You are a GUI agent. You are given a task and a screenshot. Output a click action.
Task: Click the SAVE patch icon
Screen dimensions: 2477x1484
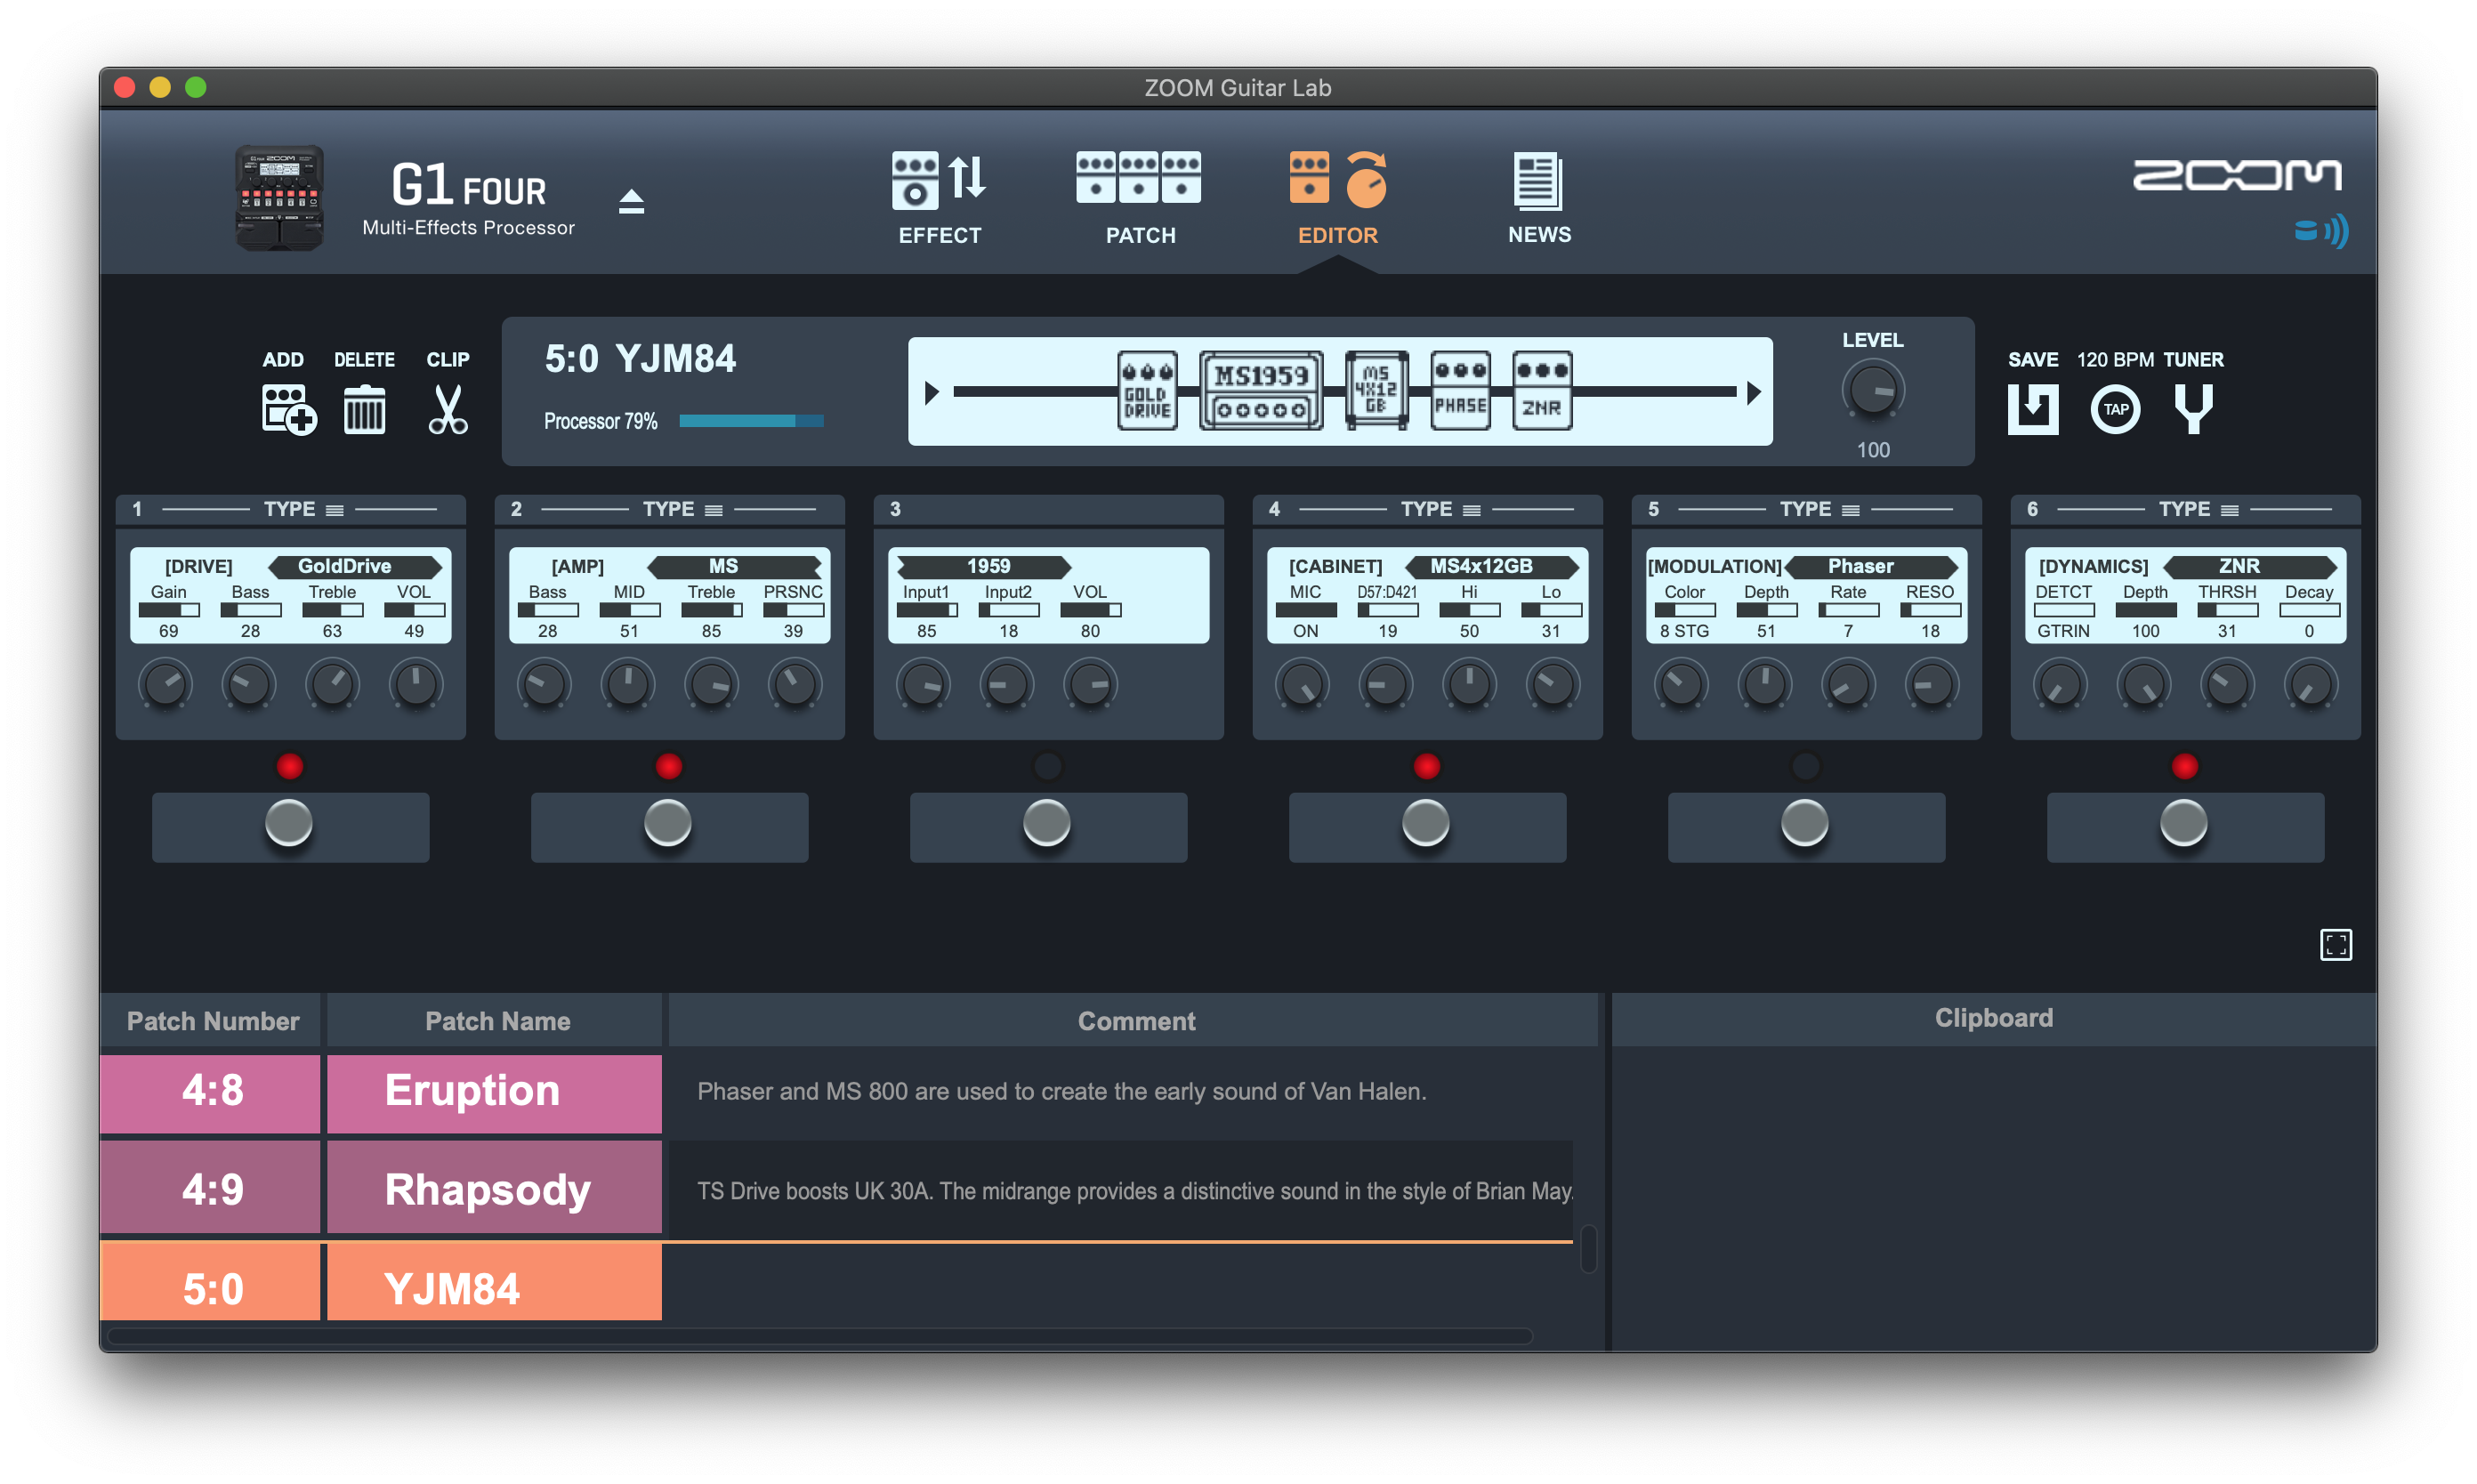pyautogui.click(x=2032, y=409)
